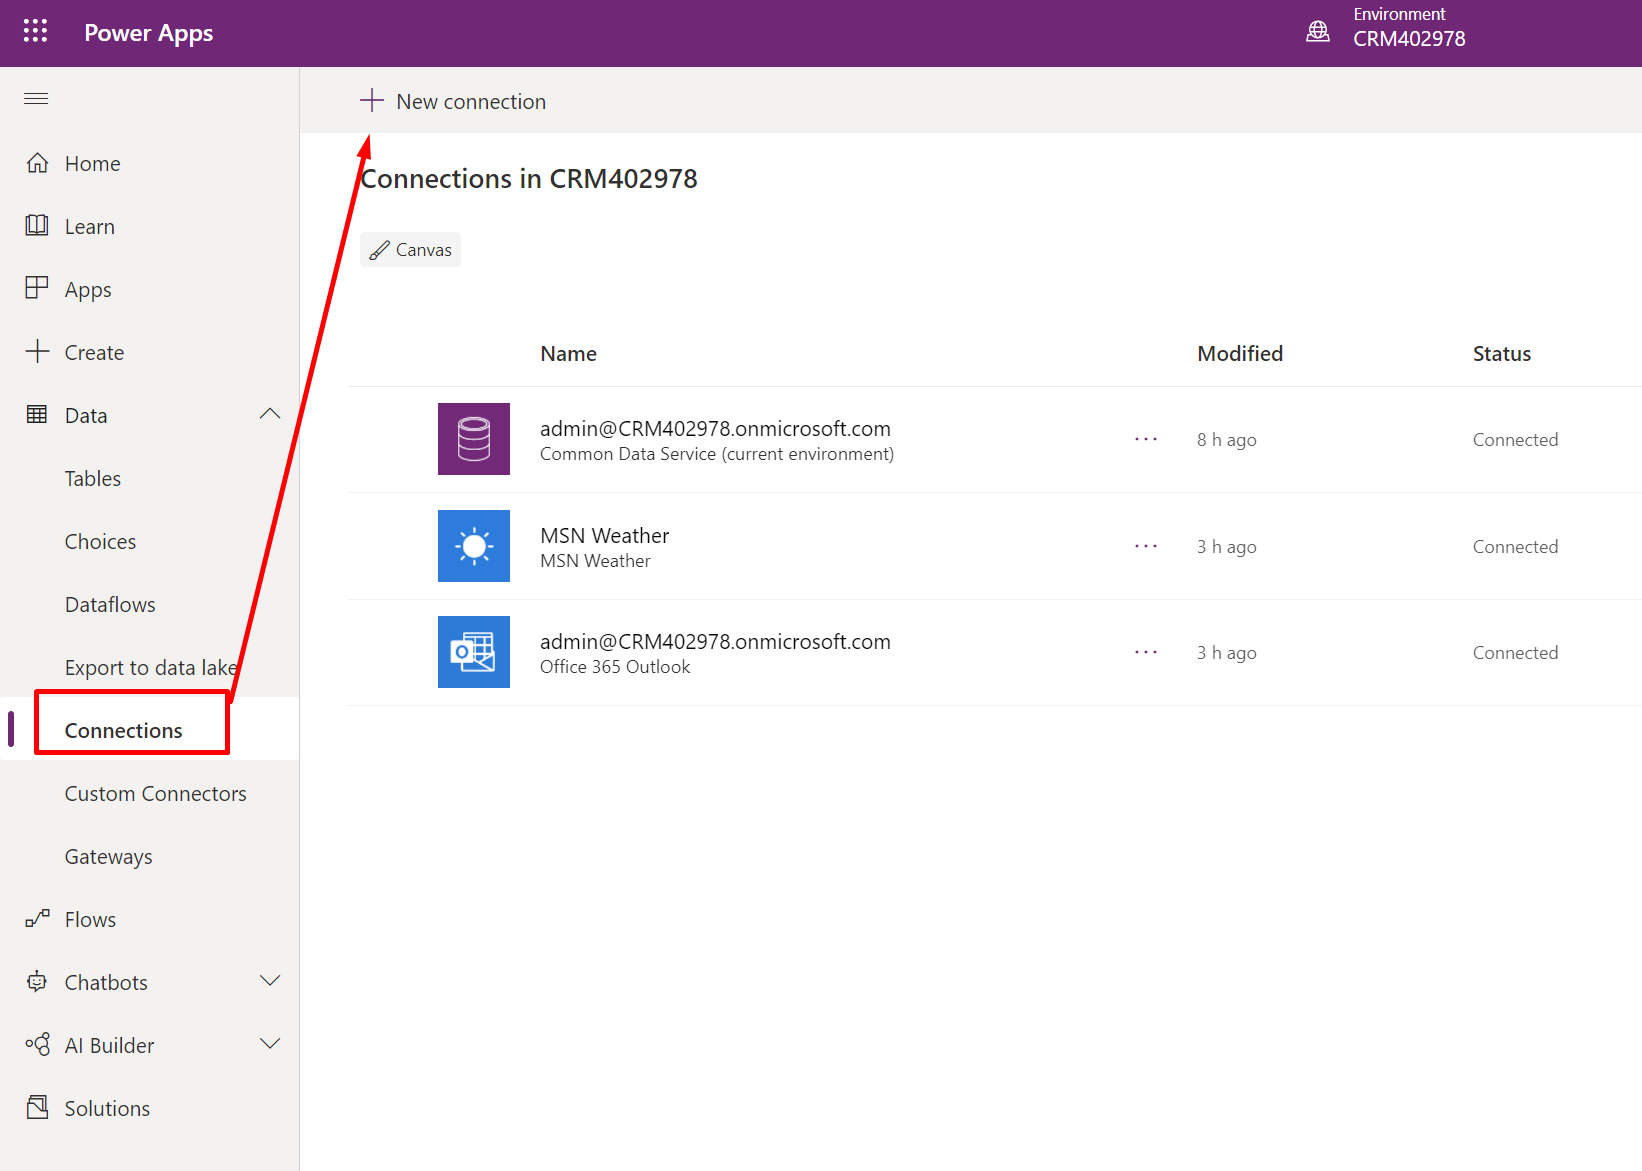Click the Flows icon in sidebar
Viewport: 1642px width, 1171px height.
pyautogui.click(x=37, y=918)
